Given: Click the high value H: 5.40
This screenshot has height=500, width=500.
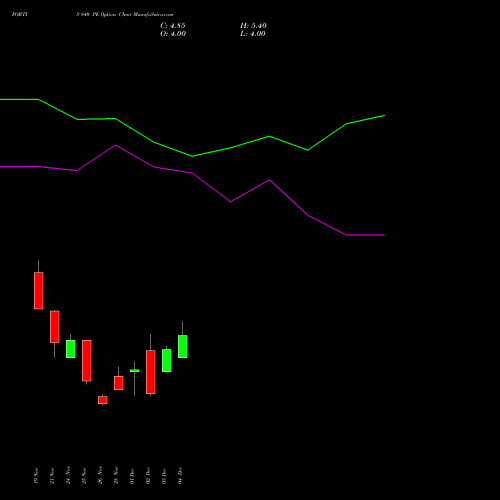Looking at the screenshot, I should tap(253, 26).
